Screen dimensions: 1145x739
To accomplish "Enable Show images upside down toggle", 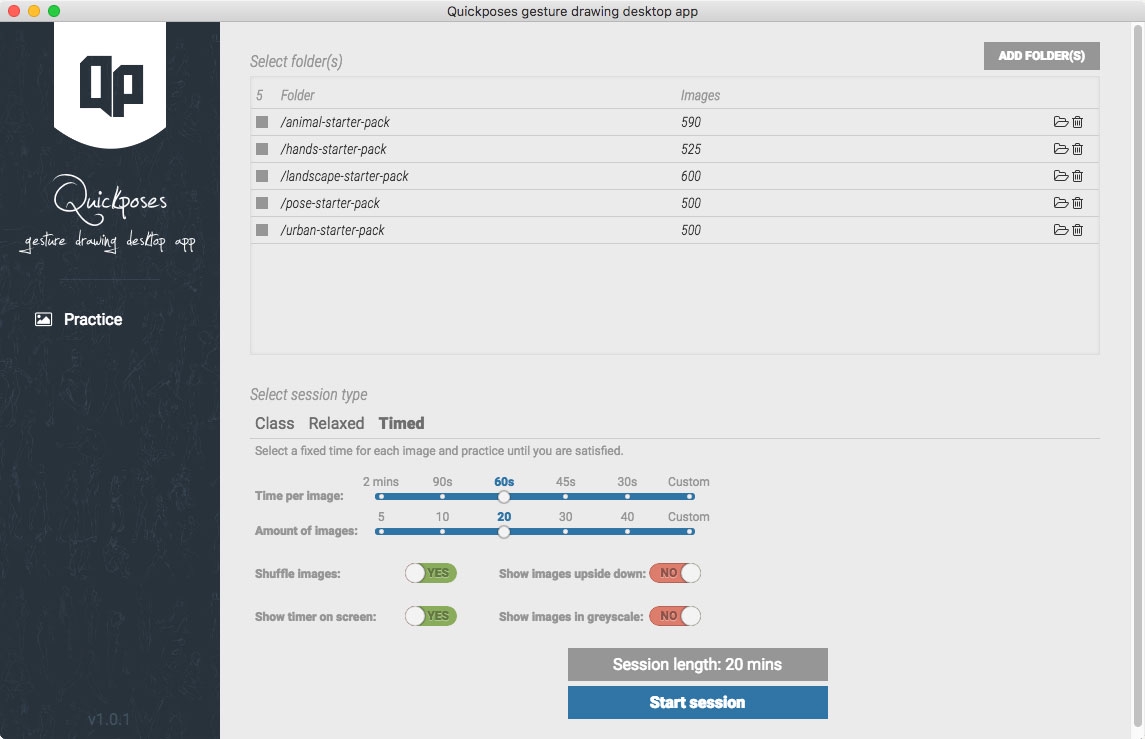I will 675,573.
